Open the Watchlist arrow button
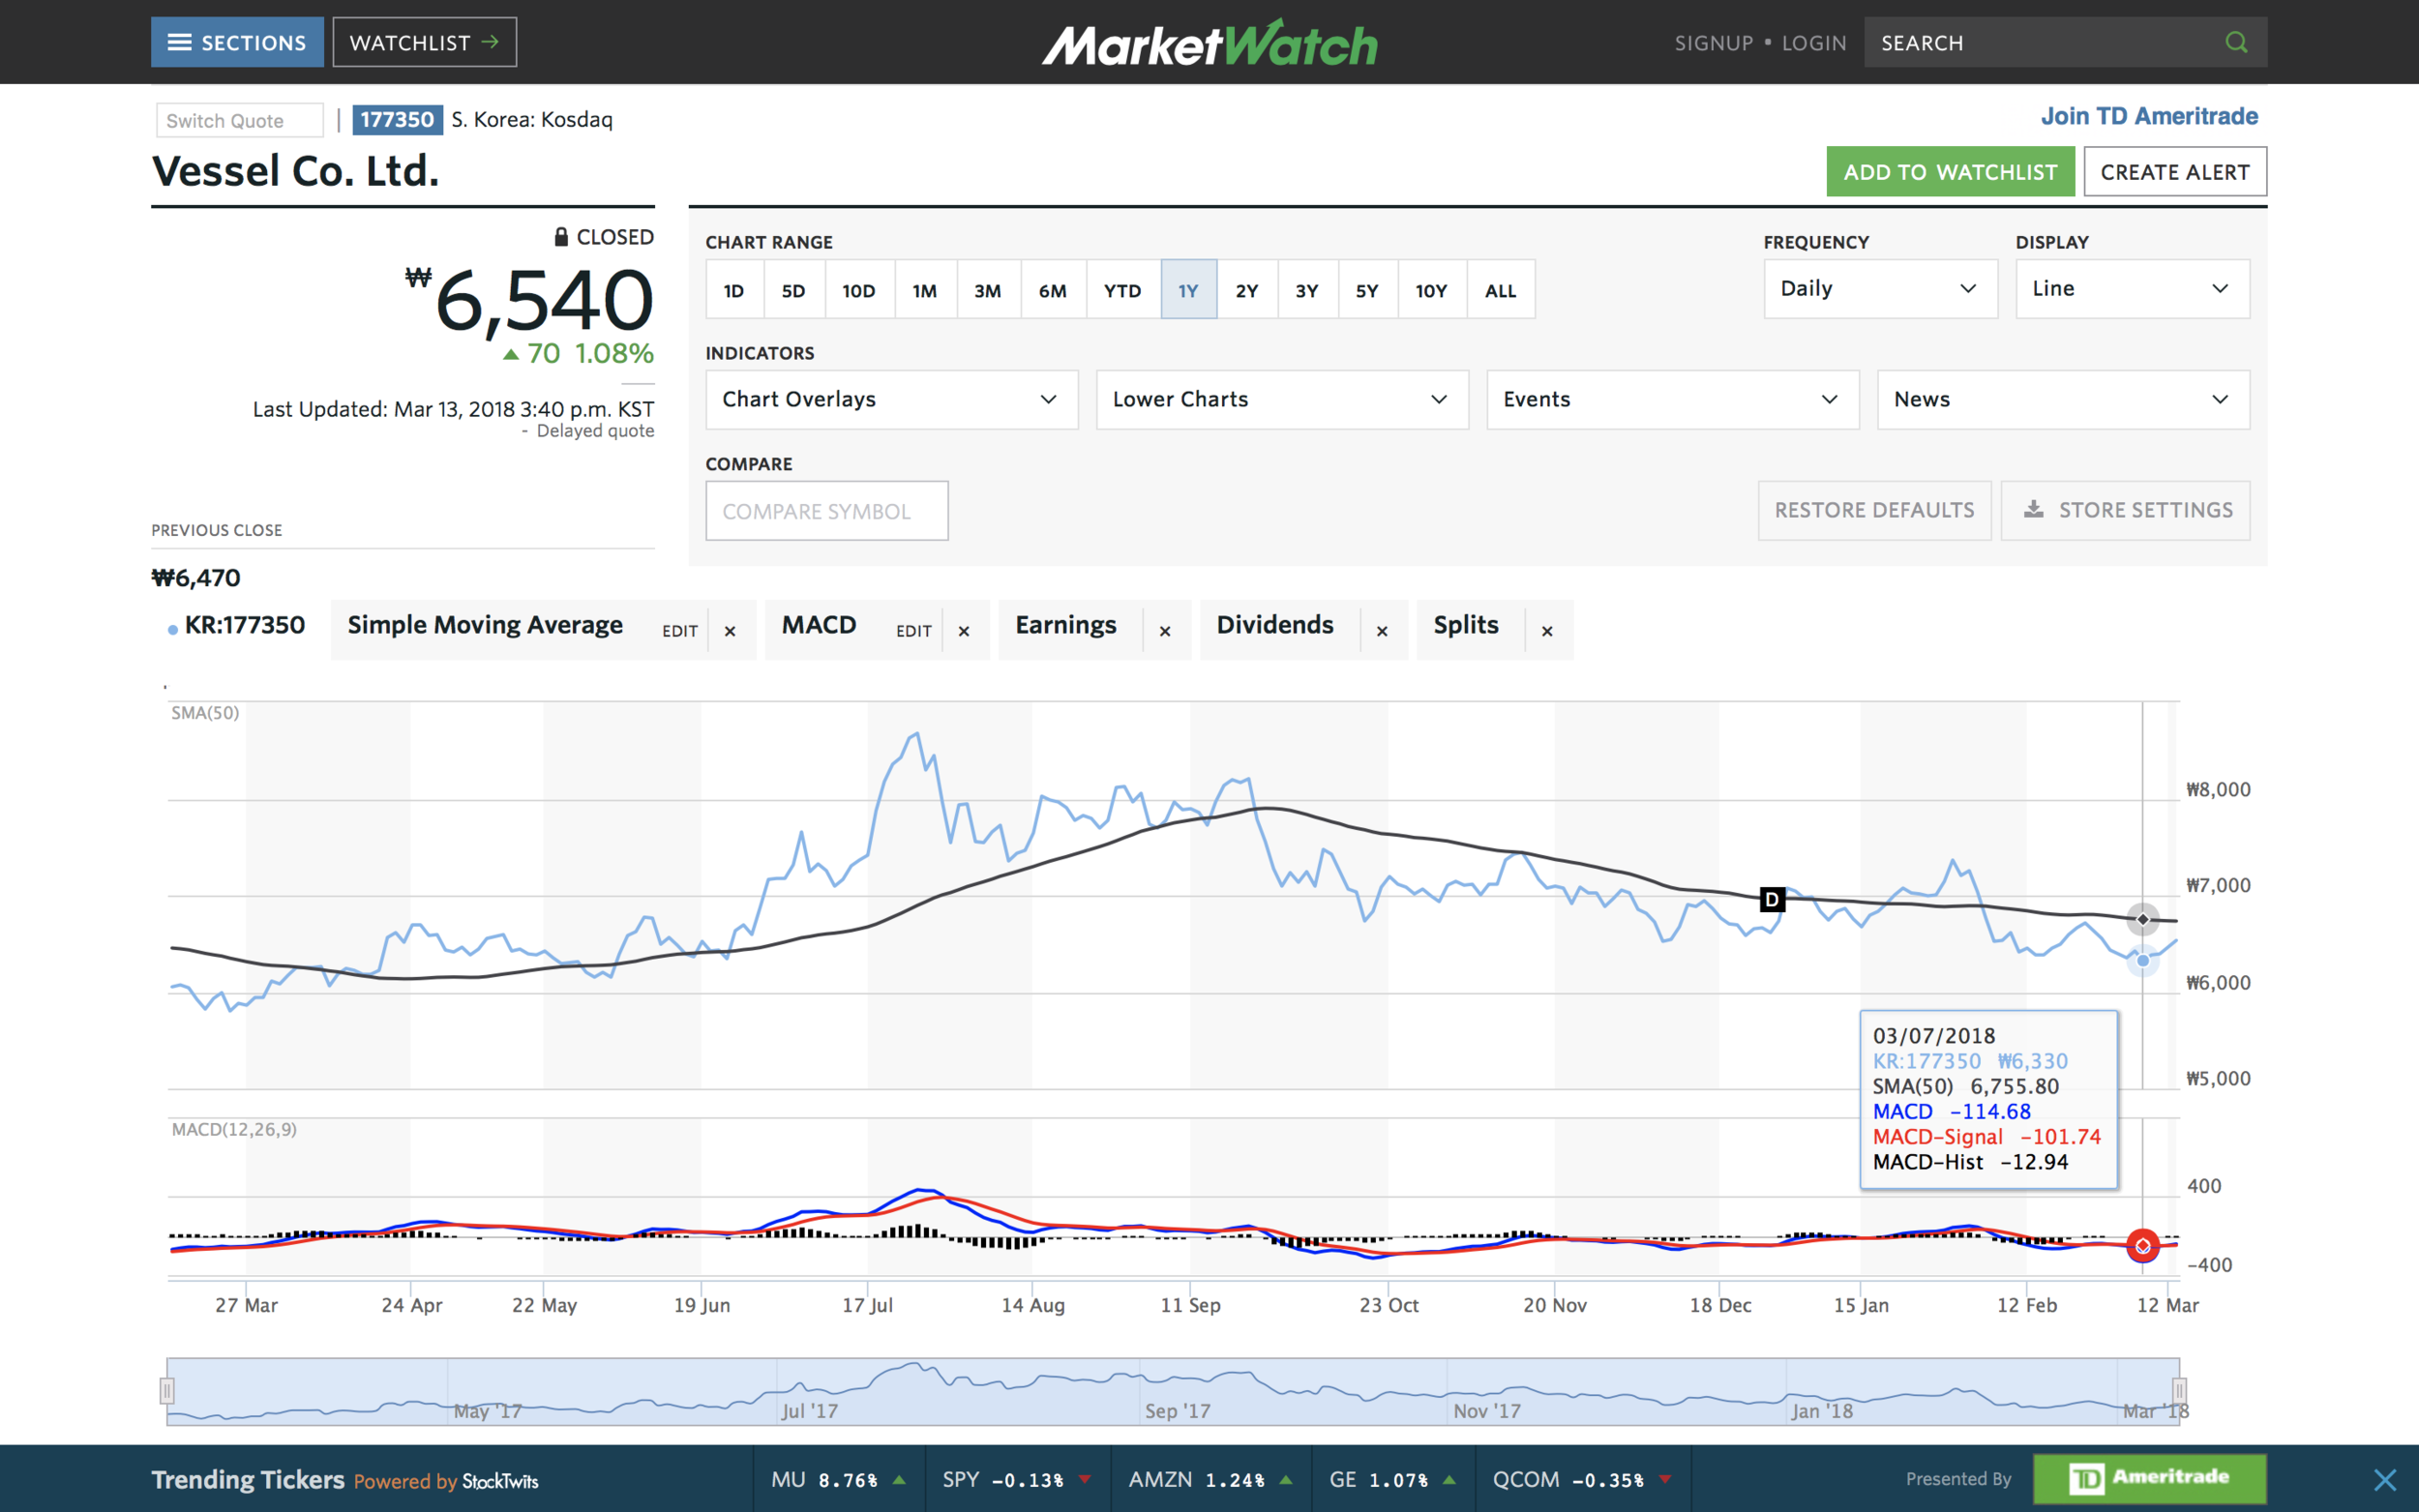This screenshot has height=1512, width=2419. tap(424, 42)
